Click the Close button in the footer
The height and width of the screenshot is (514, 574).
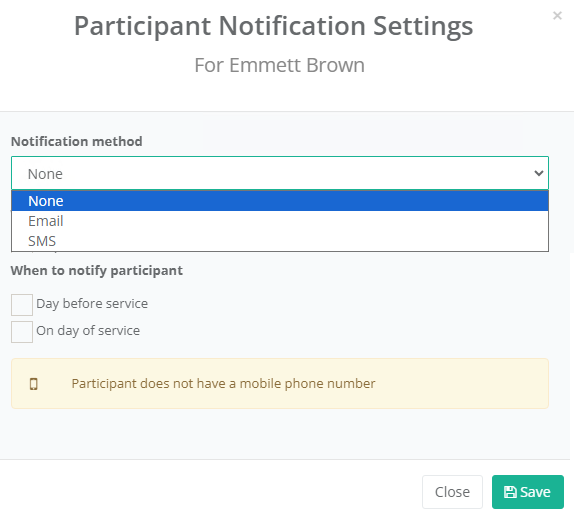452,492
